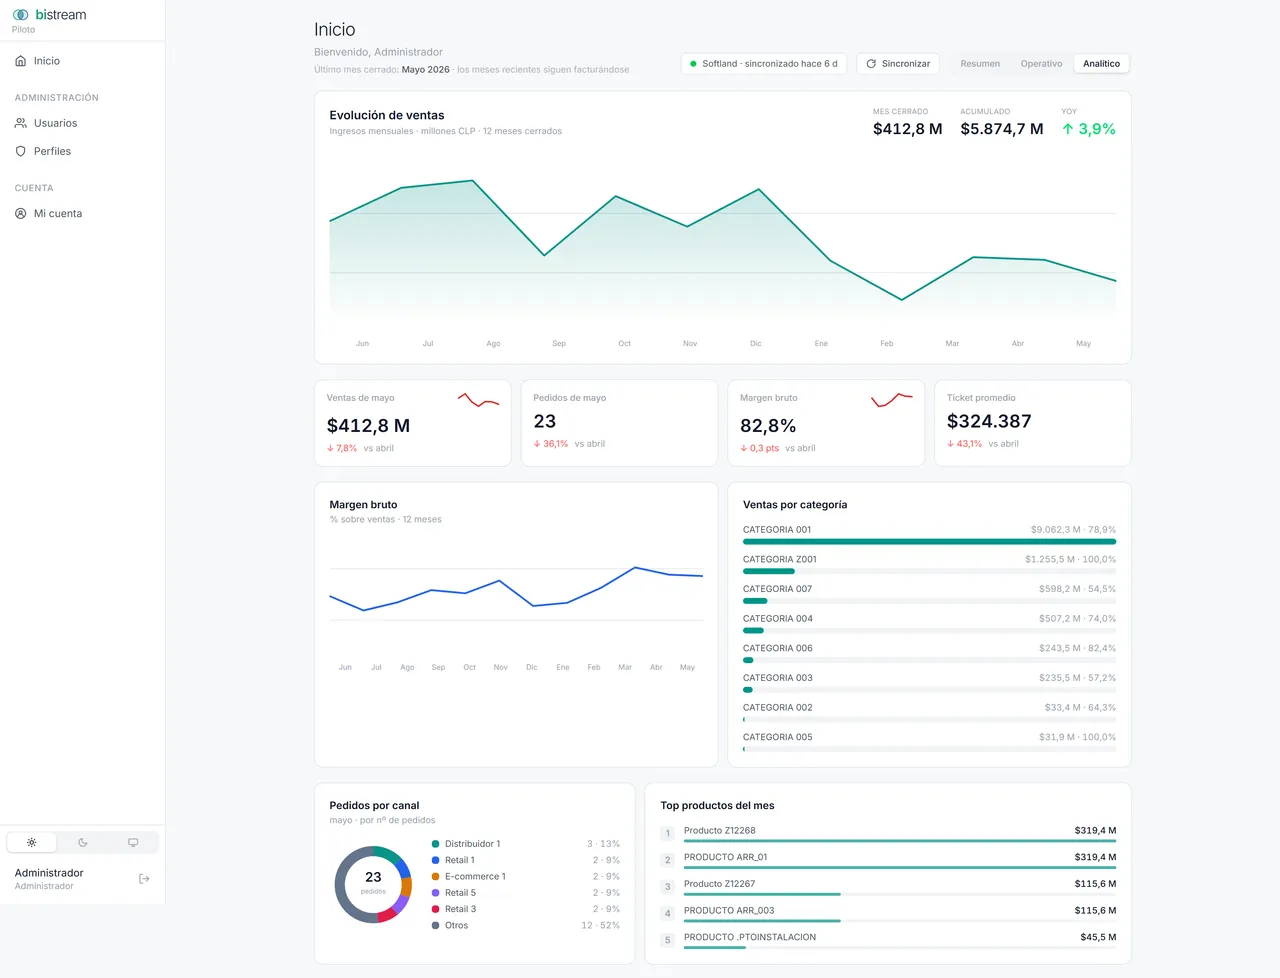Click rank badge 3 in Top productos
The image size is (1280, 978).
(x=668, y=887)
